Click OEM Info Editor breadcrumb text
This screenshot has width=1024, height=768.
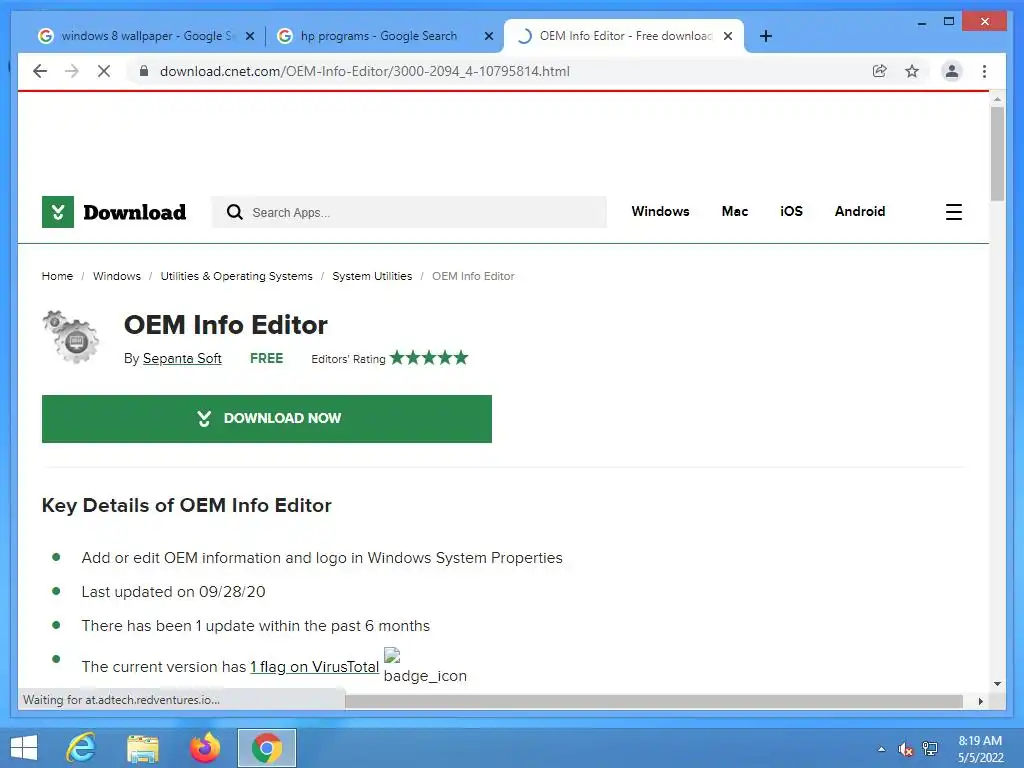[x=473, y=276]
